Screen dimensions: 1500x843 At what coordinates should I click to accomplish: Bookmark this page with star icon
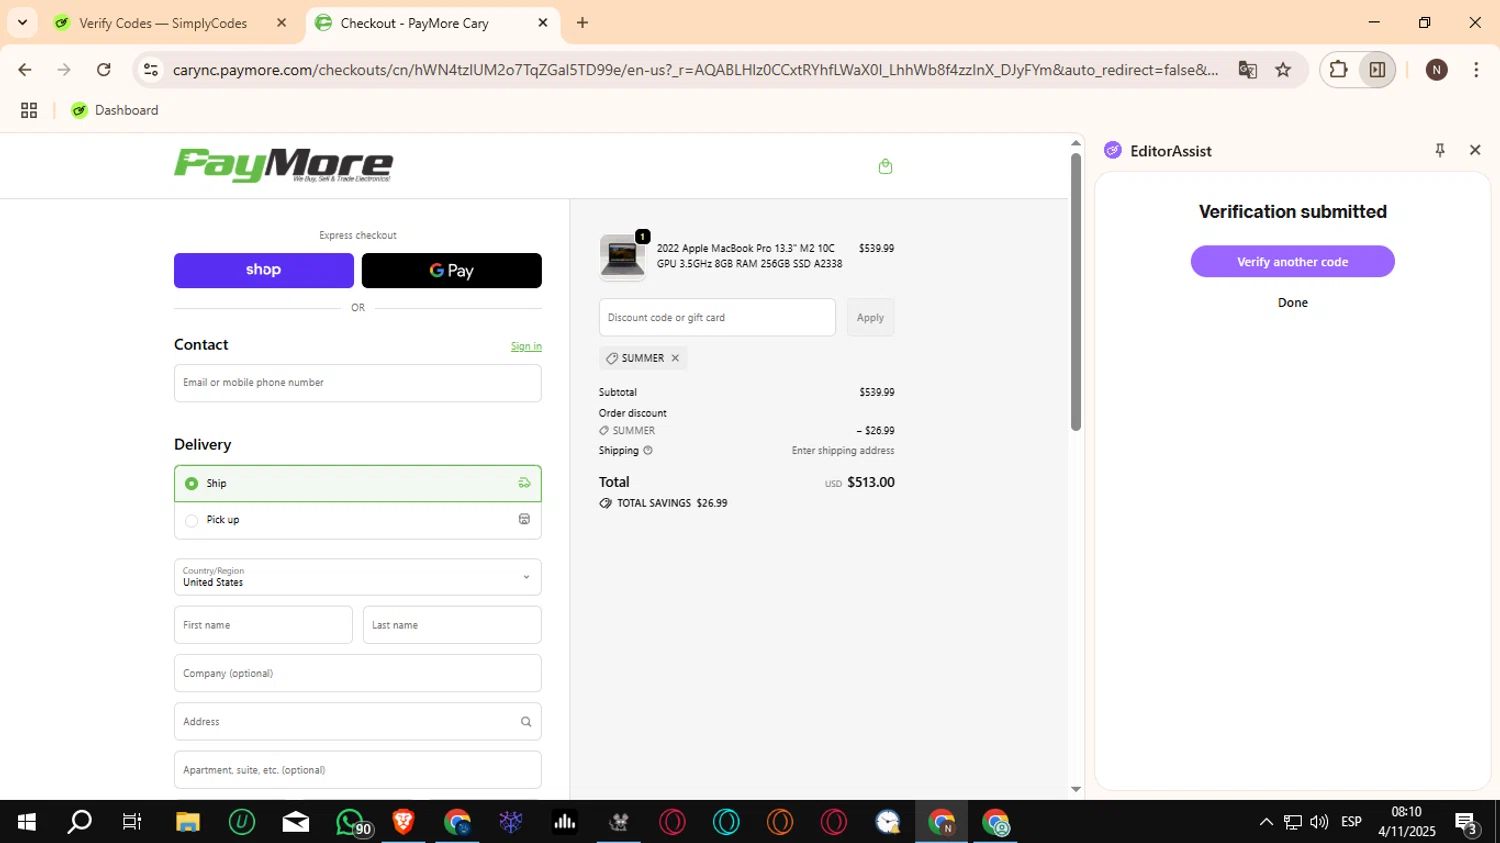coord(1283,69)
